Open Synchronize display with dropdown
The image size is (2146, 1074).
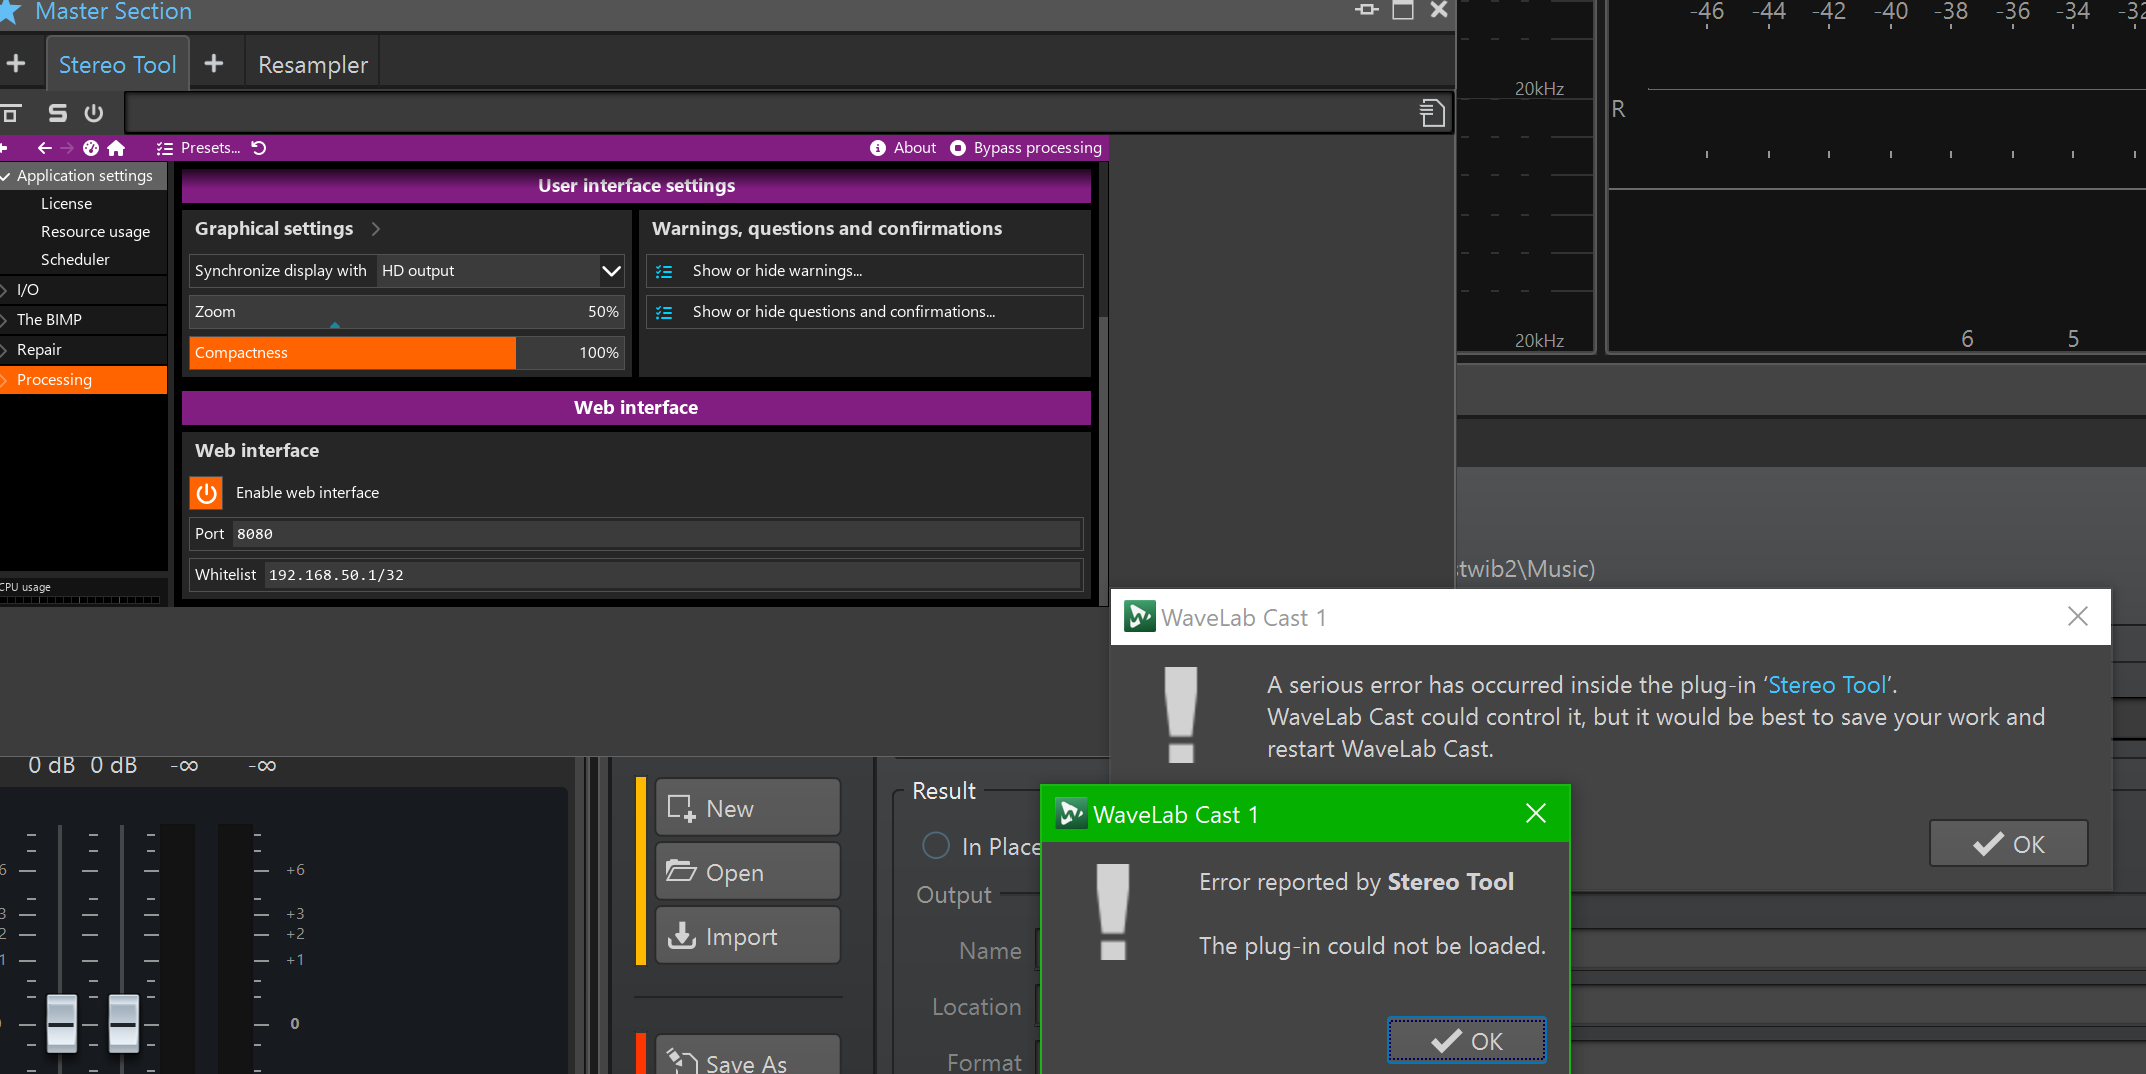(x=500, y=271)
